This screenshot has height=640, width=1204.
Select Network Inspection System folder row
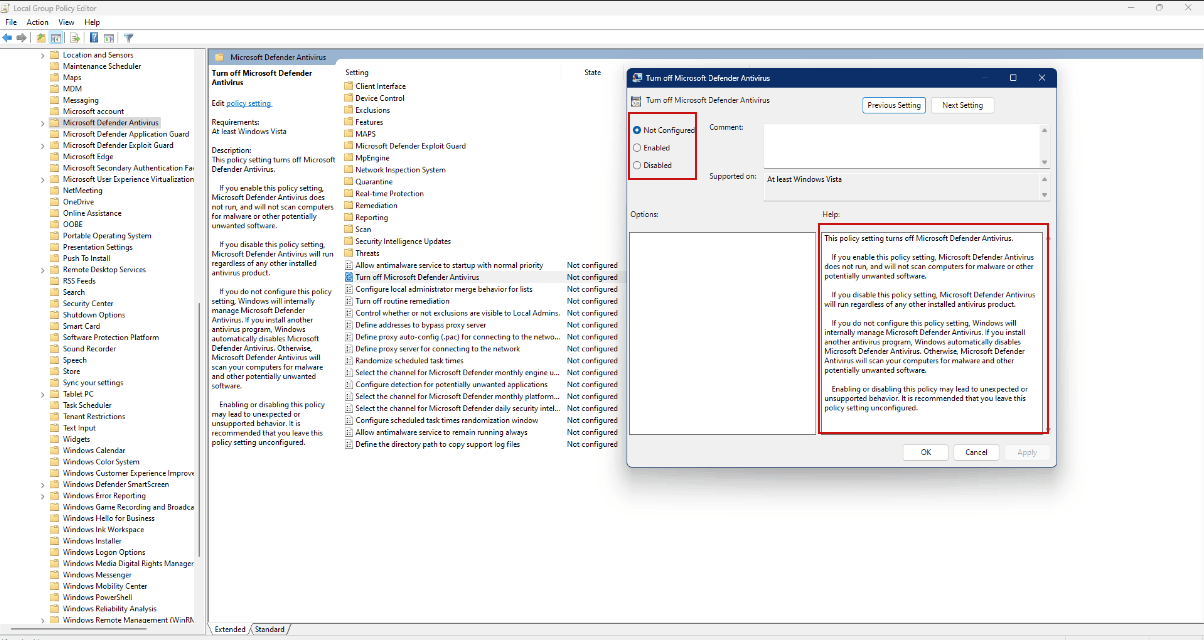pyautogui.click(x=400, y=170)
